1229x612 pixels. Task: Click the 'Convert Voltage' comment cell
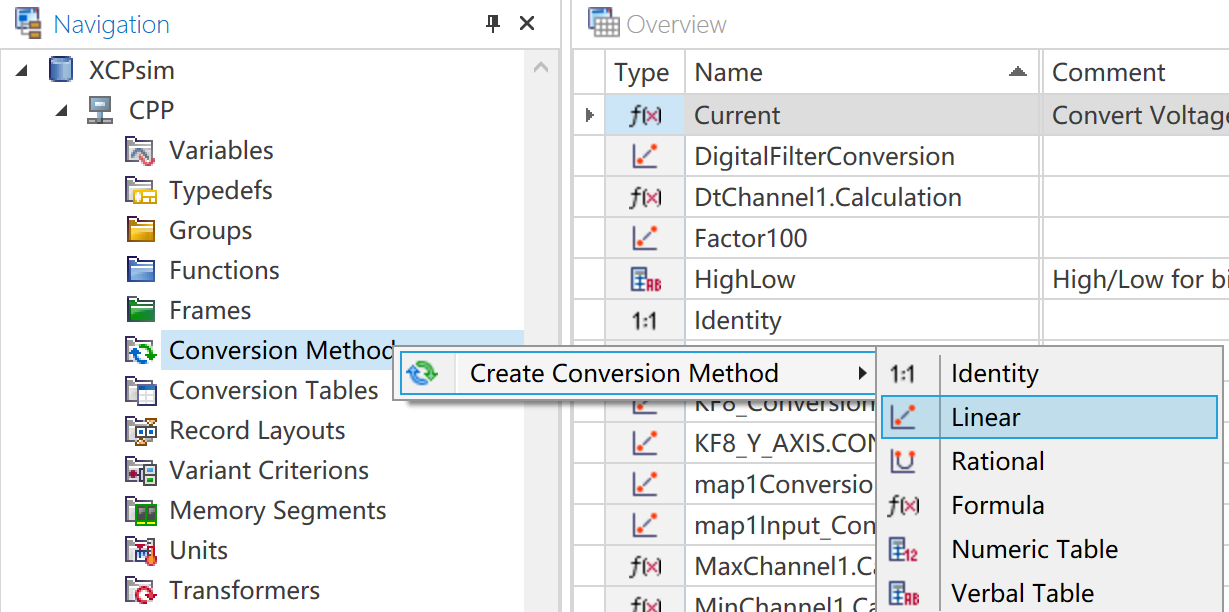[1136, 116]
